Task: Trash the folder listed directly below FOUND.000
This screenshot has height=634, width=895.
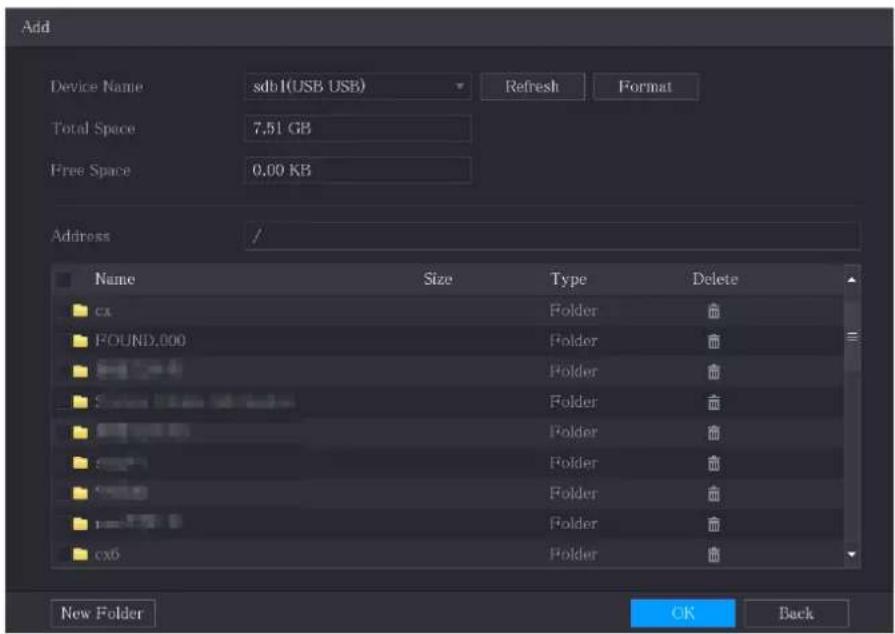Action: [x=713, y=371]
